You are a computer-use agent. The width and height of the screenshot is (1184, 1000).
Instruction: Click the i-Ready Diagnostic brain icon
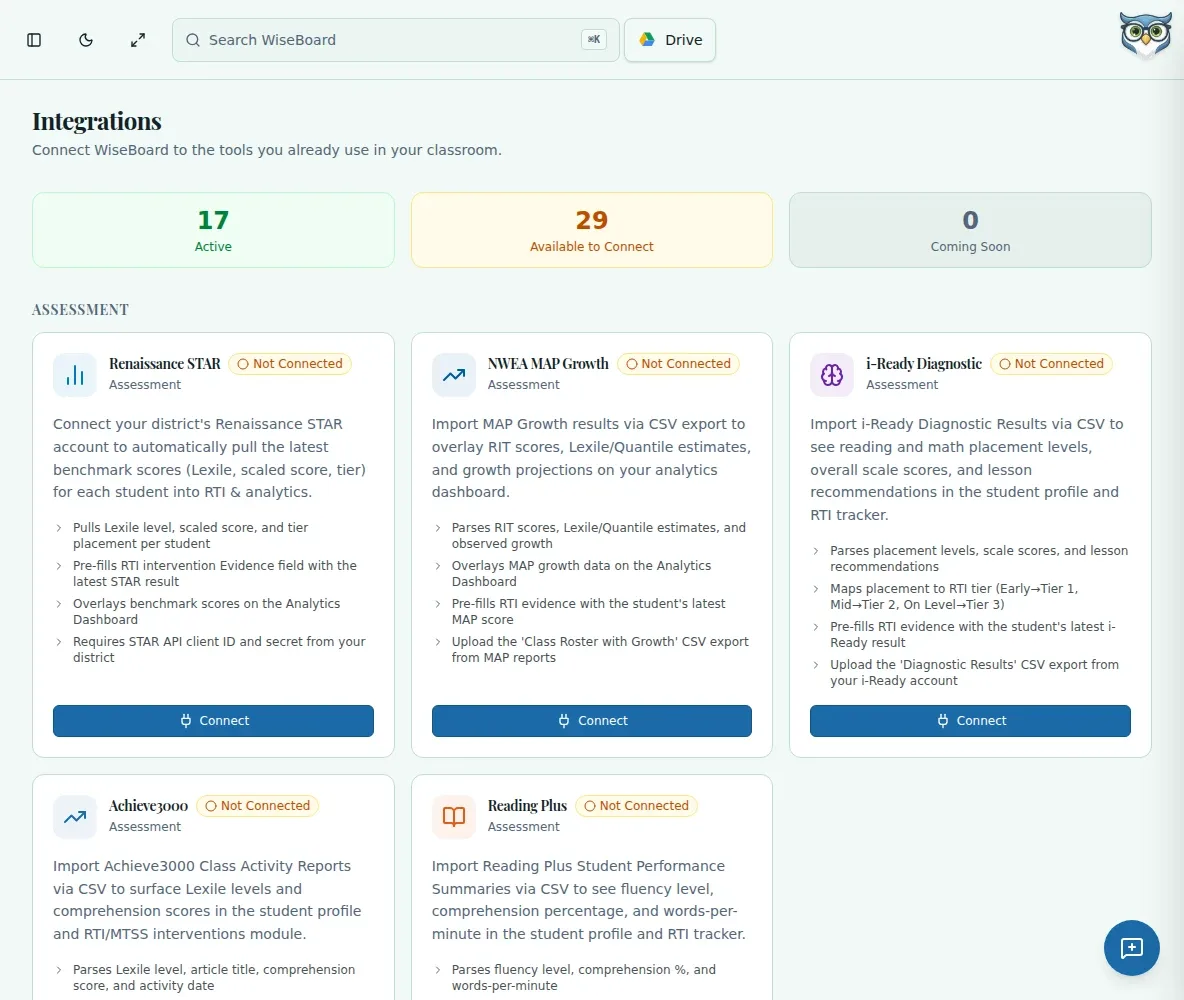click(x=832, y=375)
